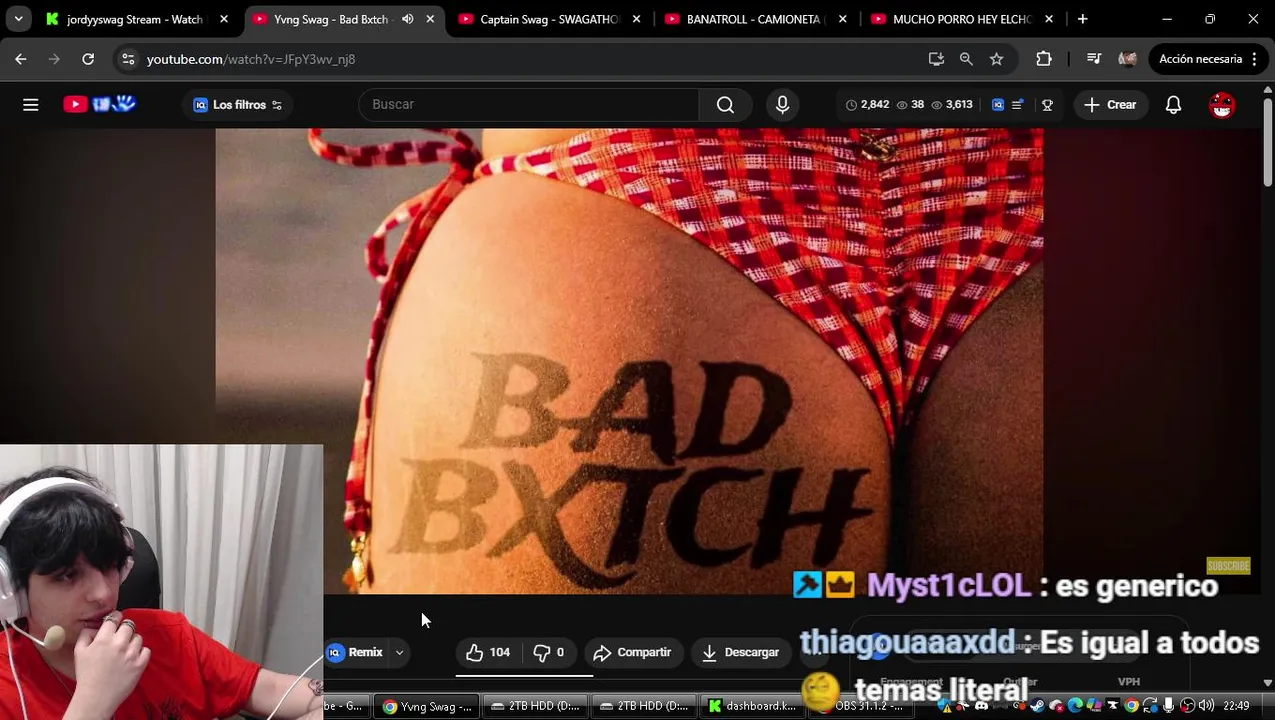
Task: Click the Crear button
Action: [1110, 104]
